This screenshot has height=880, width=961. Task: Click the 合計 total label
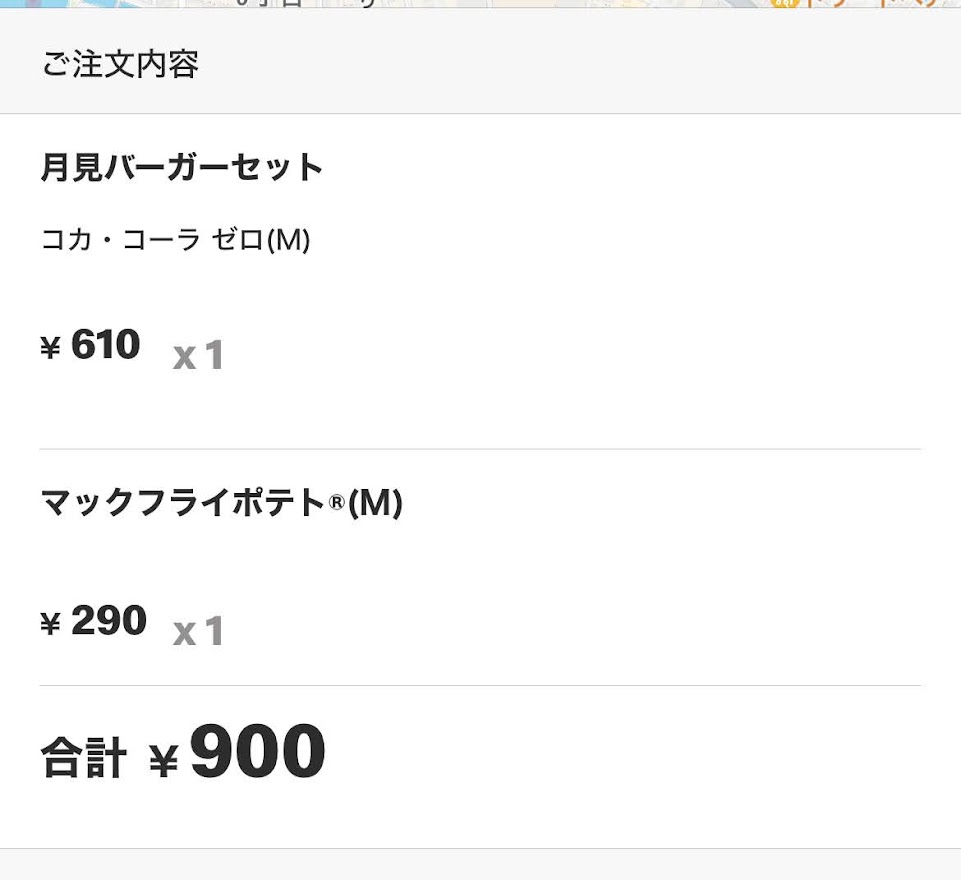tap(83, 757)
